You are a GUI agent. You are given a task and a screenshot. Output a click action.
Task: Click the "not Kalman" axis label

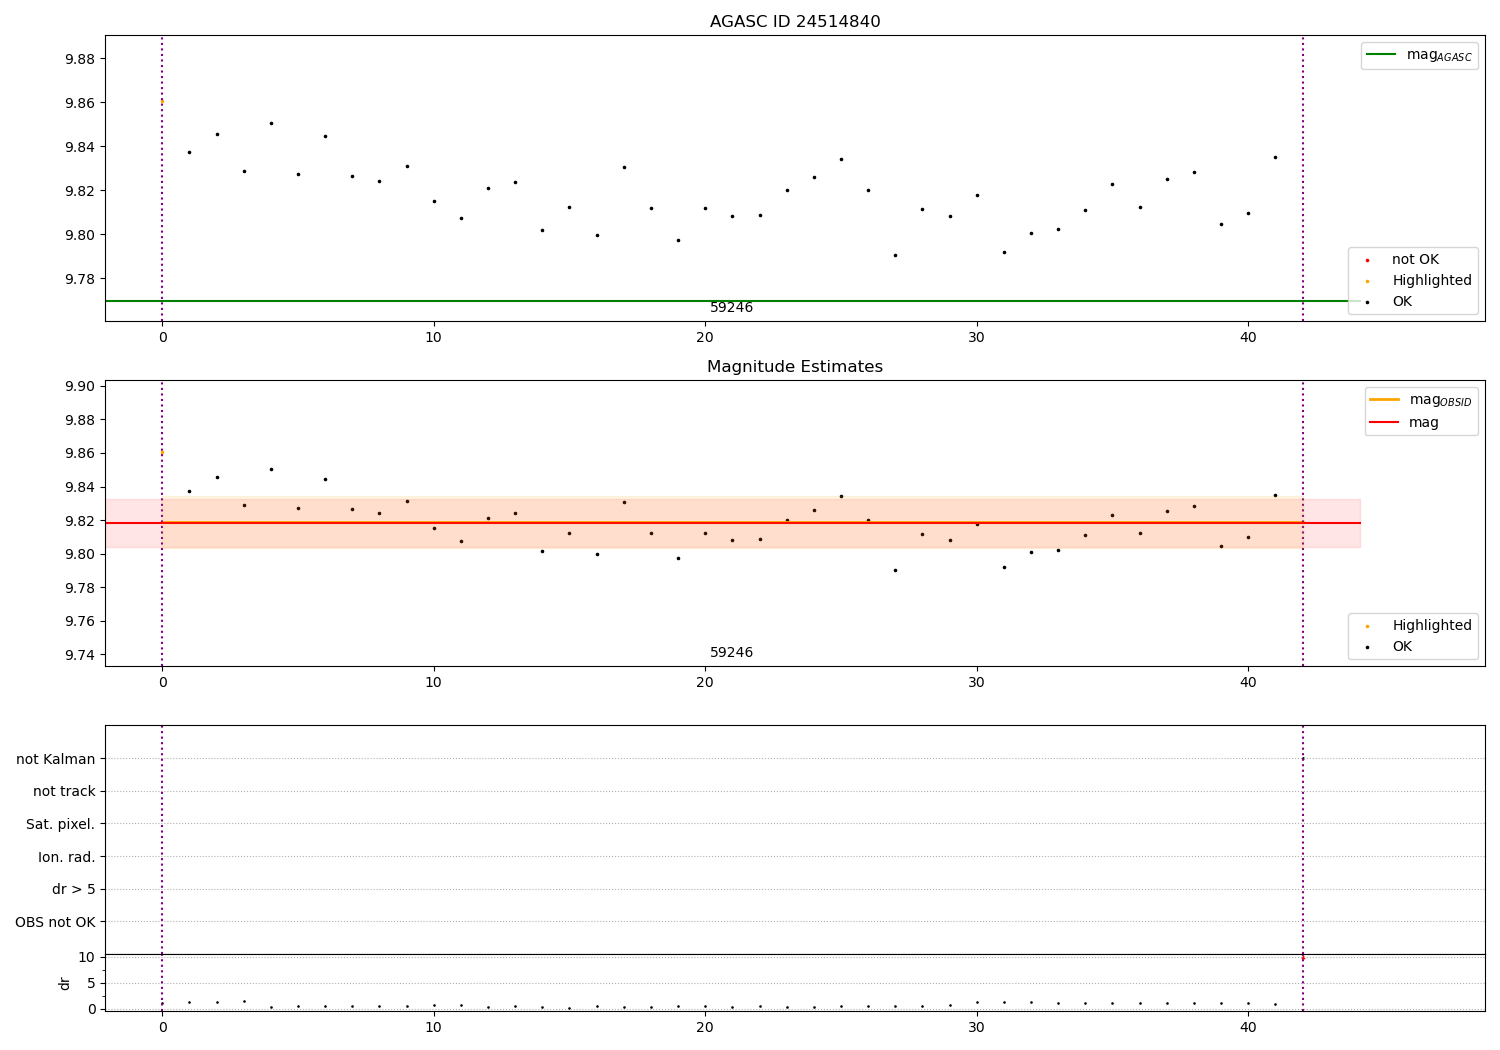click(x=56, y=759)
